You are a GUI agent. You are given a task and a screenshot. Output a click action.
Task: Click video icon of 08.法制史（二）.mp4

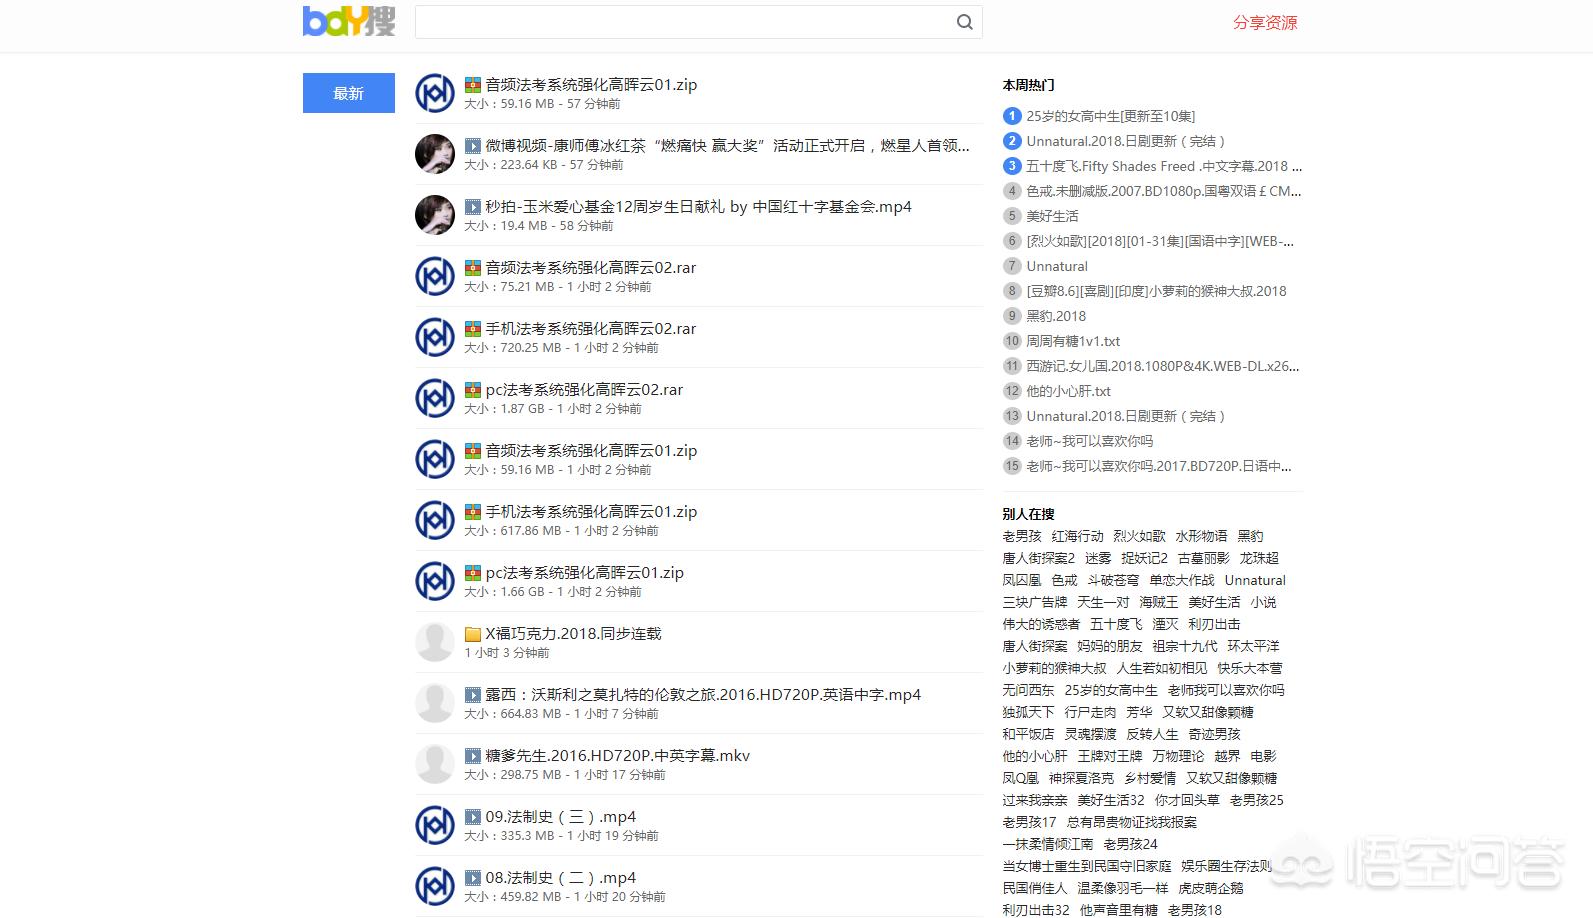473,878
